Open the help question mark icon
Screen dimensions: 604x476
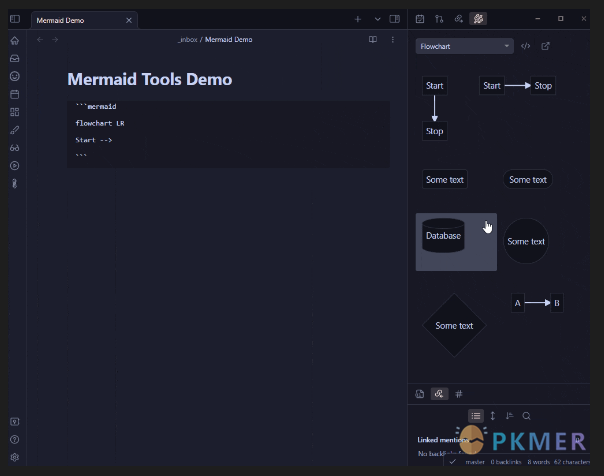coord(15,439)
